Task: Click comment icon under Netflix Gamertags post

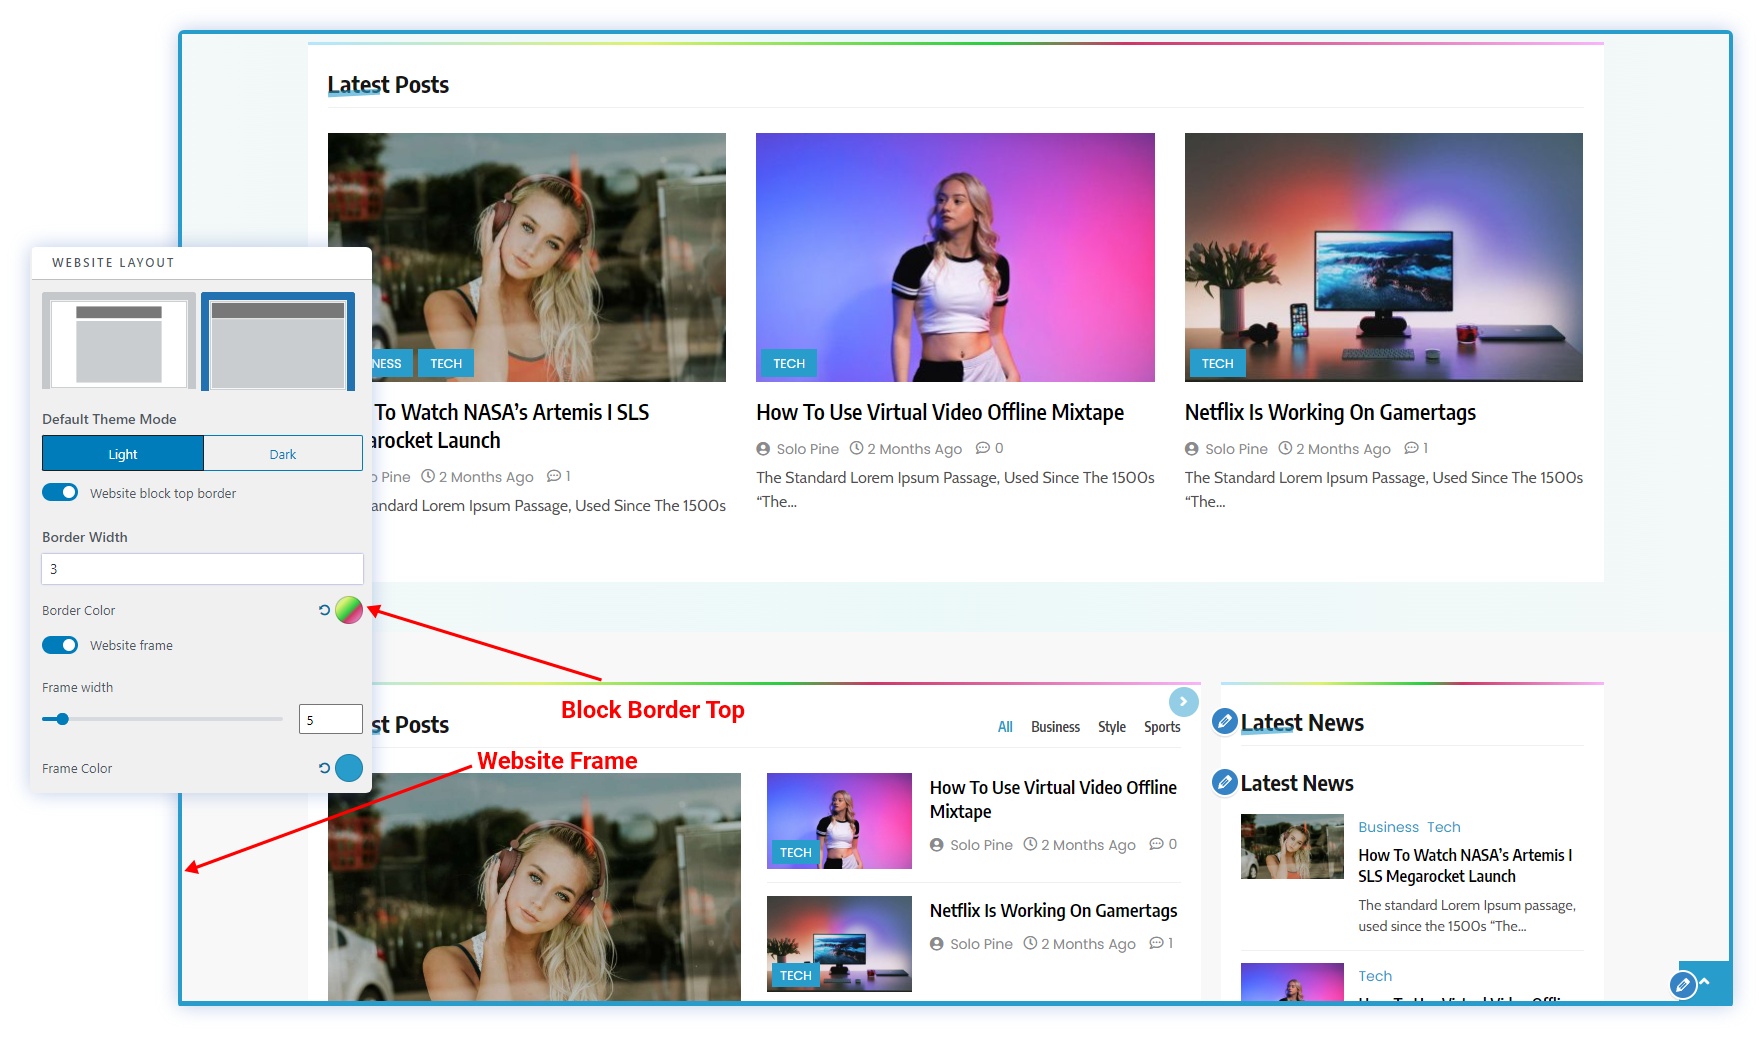Action: pyautogui.click(x=1410, y=448)
